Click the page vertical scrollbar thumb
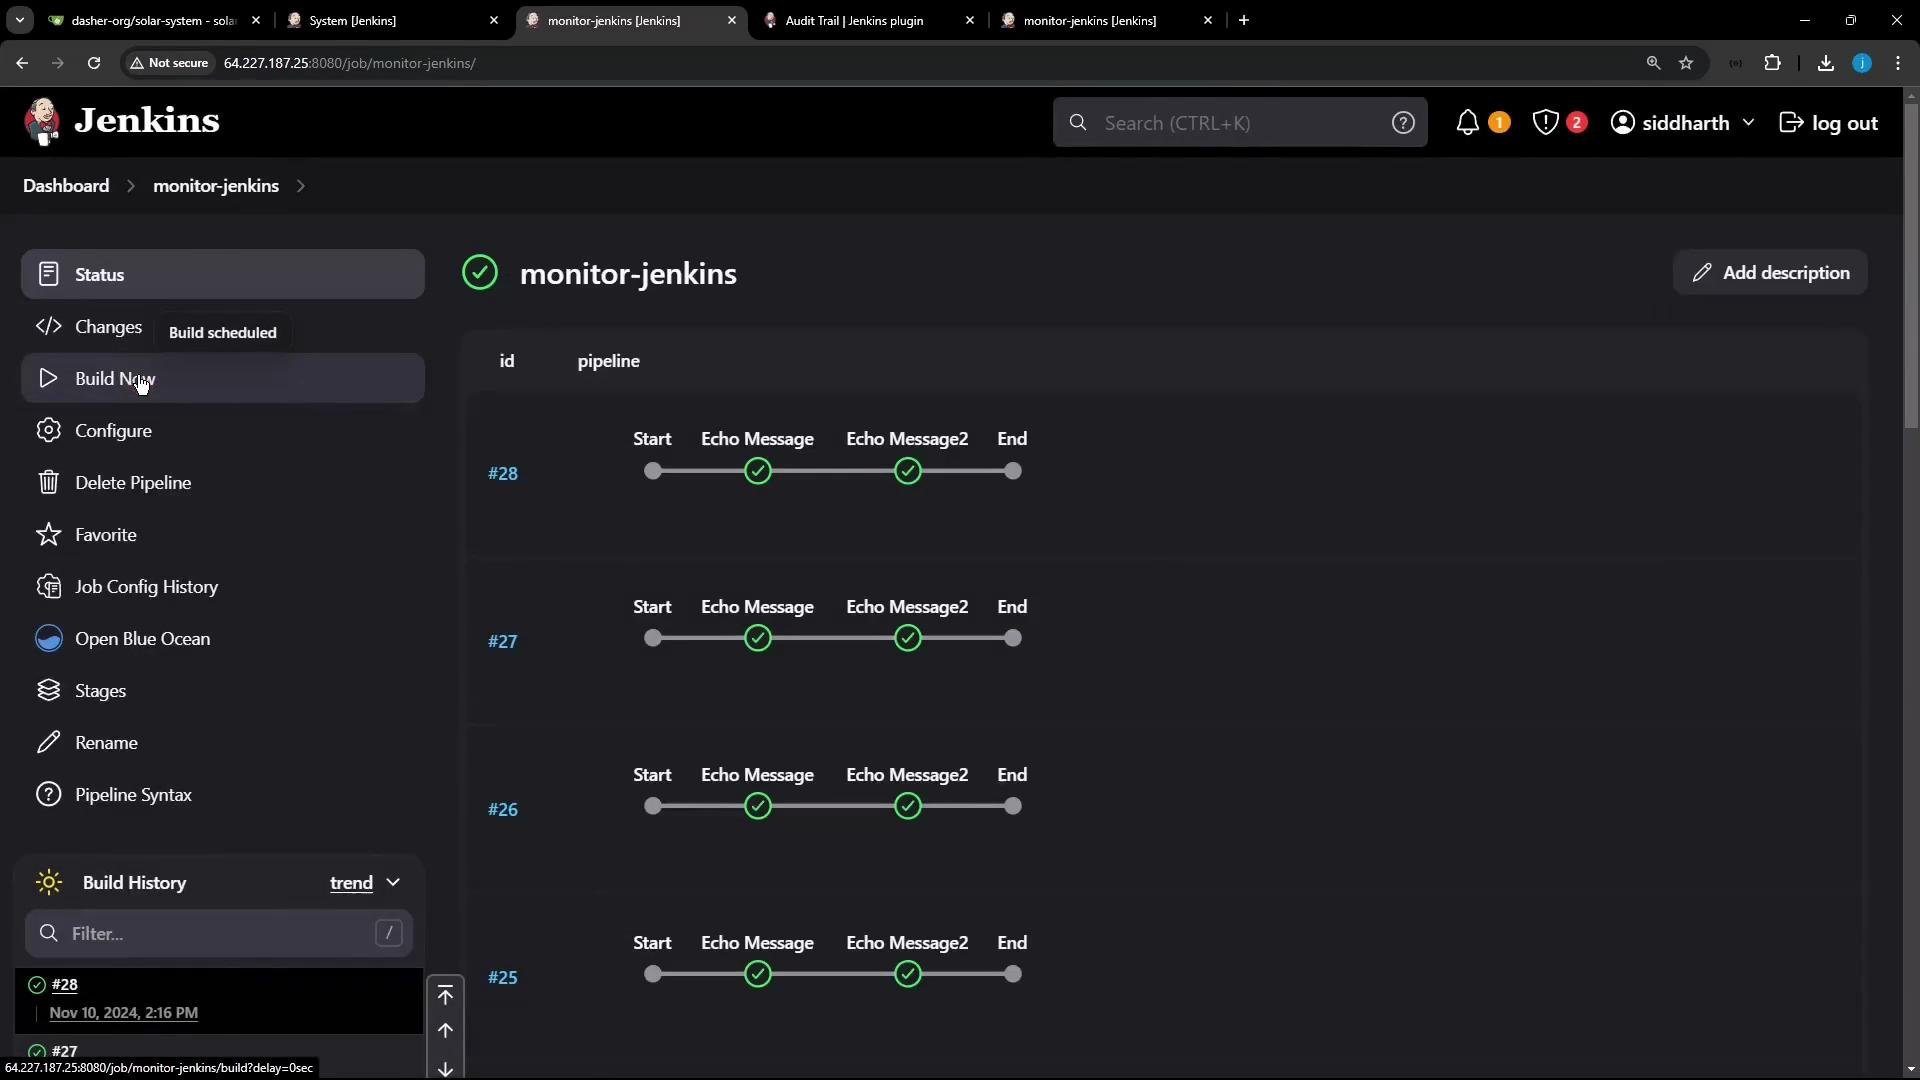The height and width of the screenshot is (1080, 1920). (1911, 265)
